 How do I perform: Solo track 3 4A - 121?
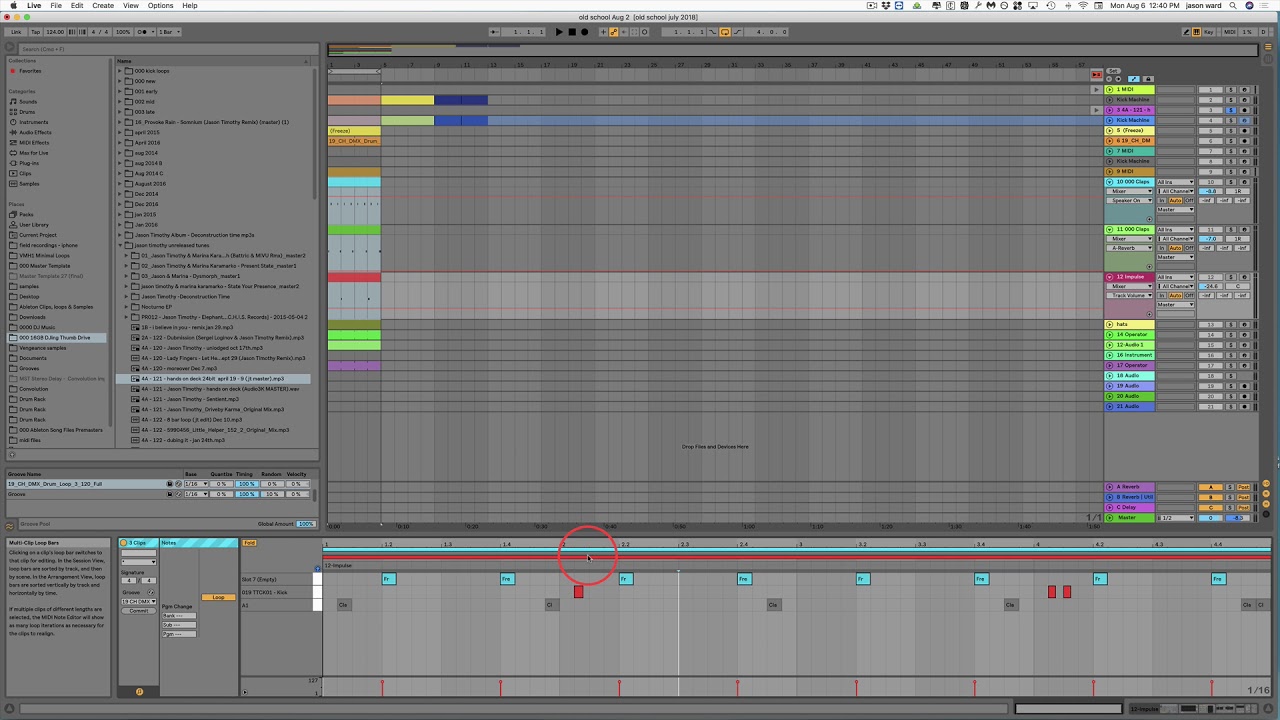point(1231,110)
